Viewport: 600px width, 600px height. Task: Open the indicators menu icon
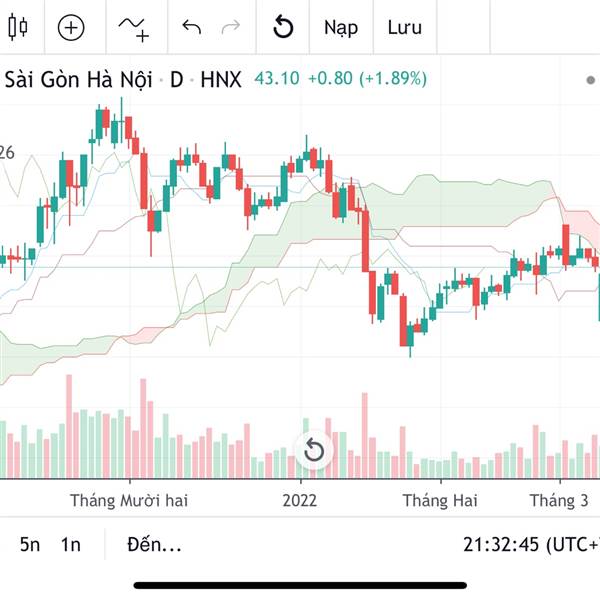pyautogui.click(x=133, y=28)
